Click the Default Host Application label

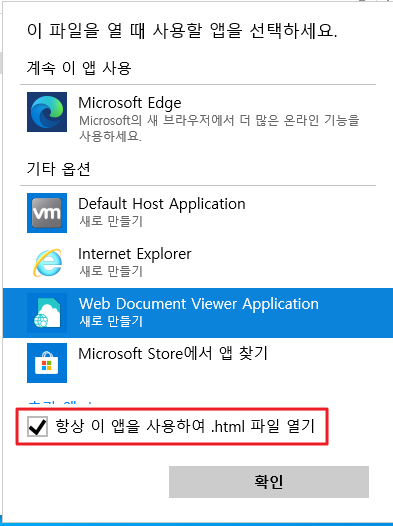coord(162,204)
